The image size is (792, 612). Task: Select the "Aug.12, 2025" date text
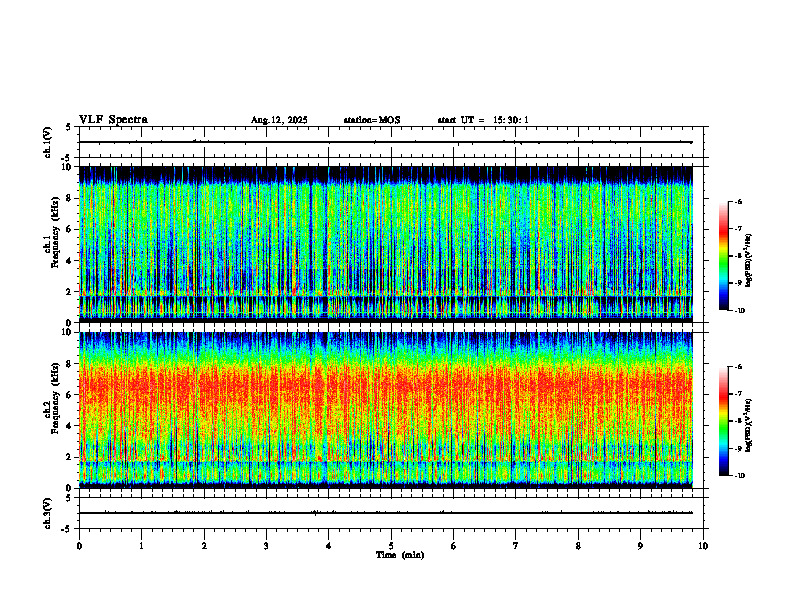click(279, 120)
